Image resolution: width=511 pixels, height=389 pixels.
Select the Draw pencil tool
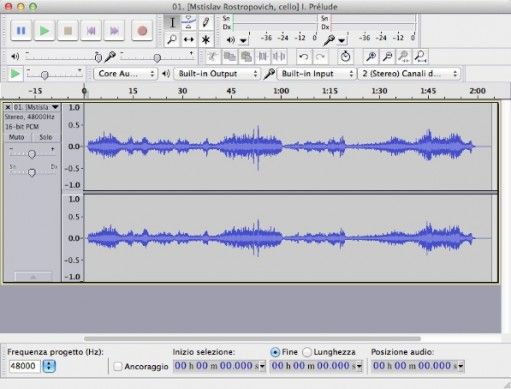point(206,22)
